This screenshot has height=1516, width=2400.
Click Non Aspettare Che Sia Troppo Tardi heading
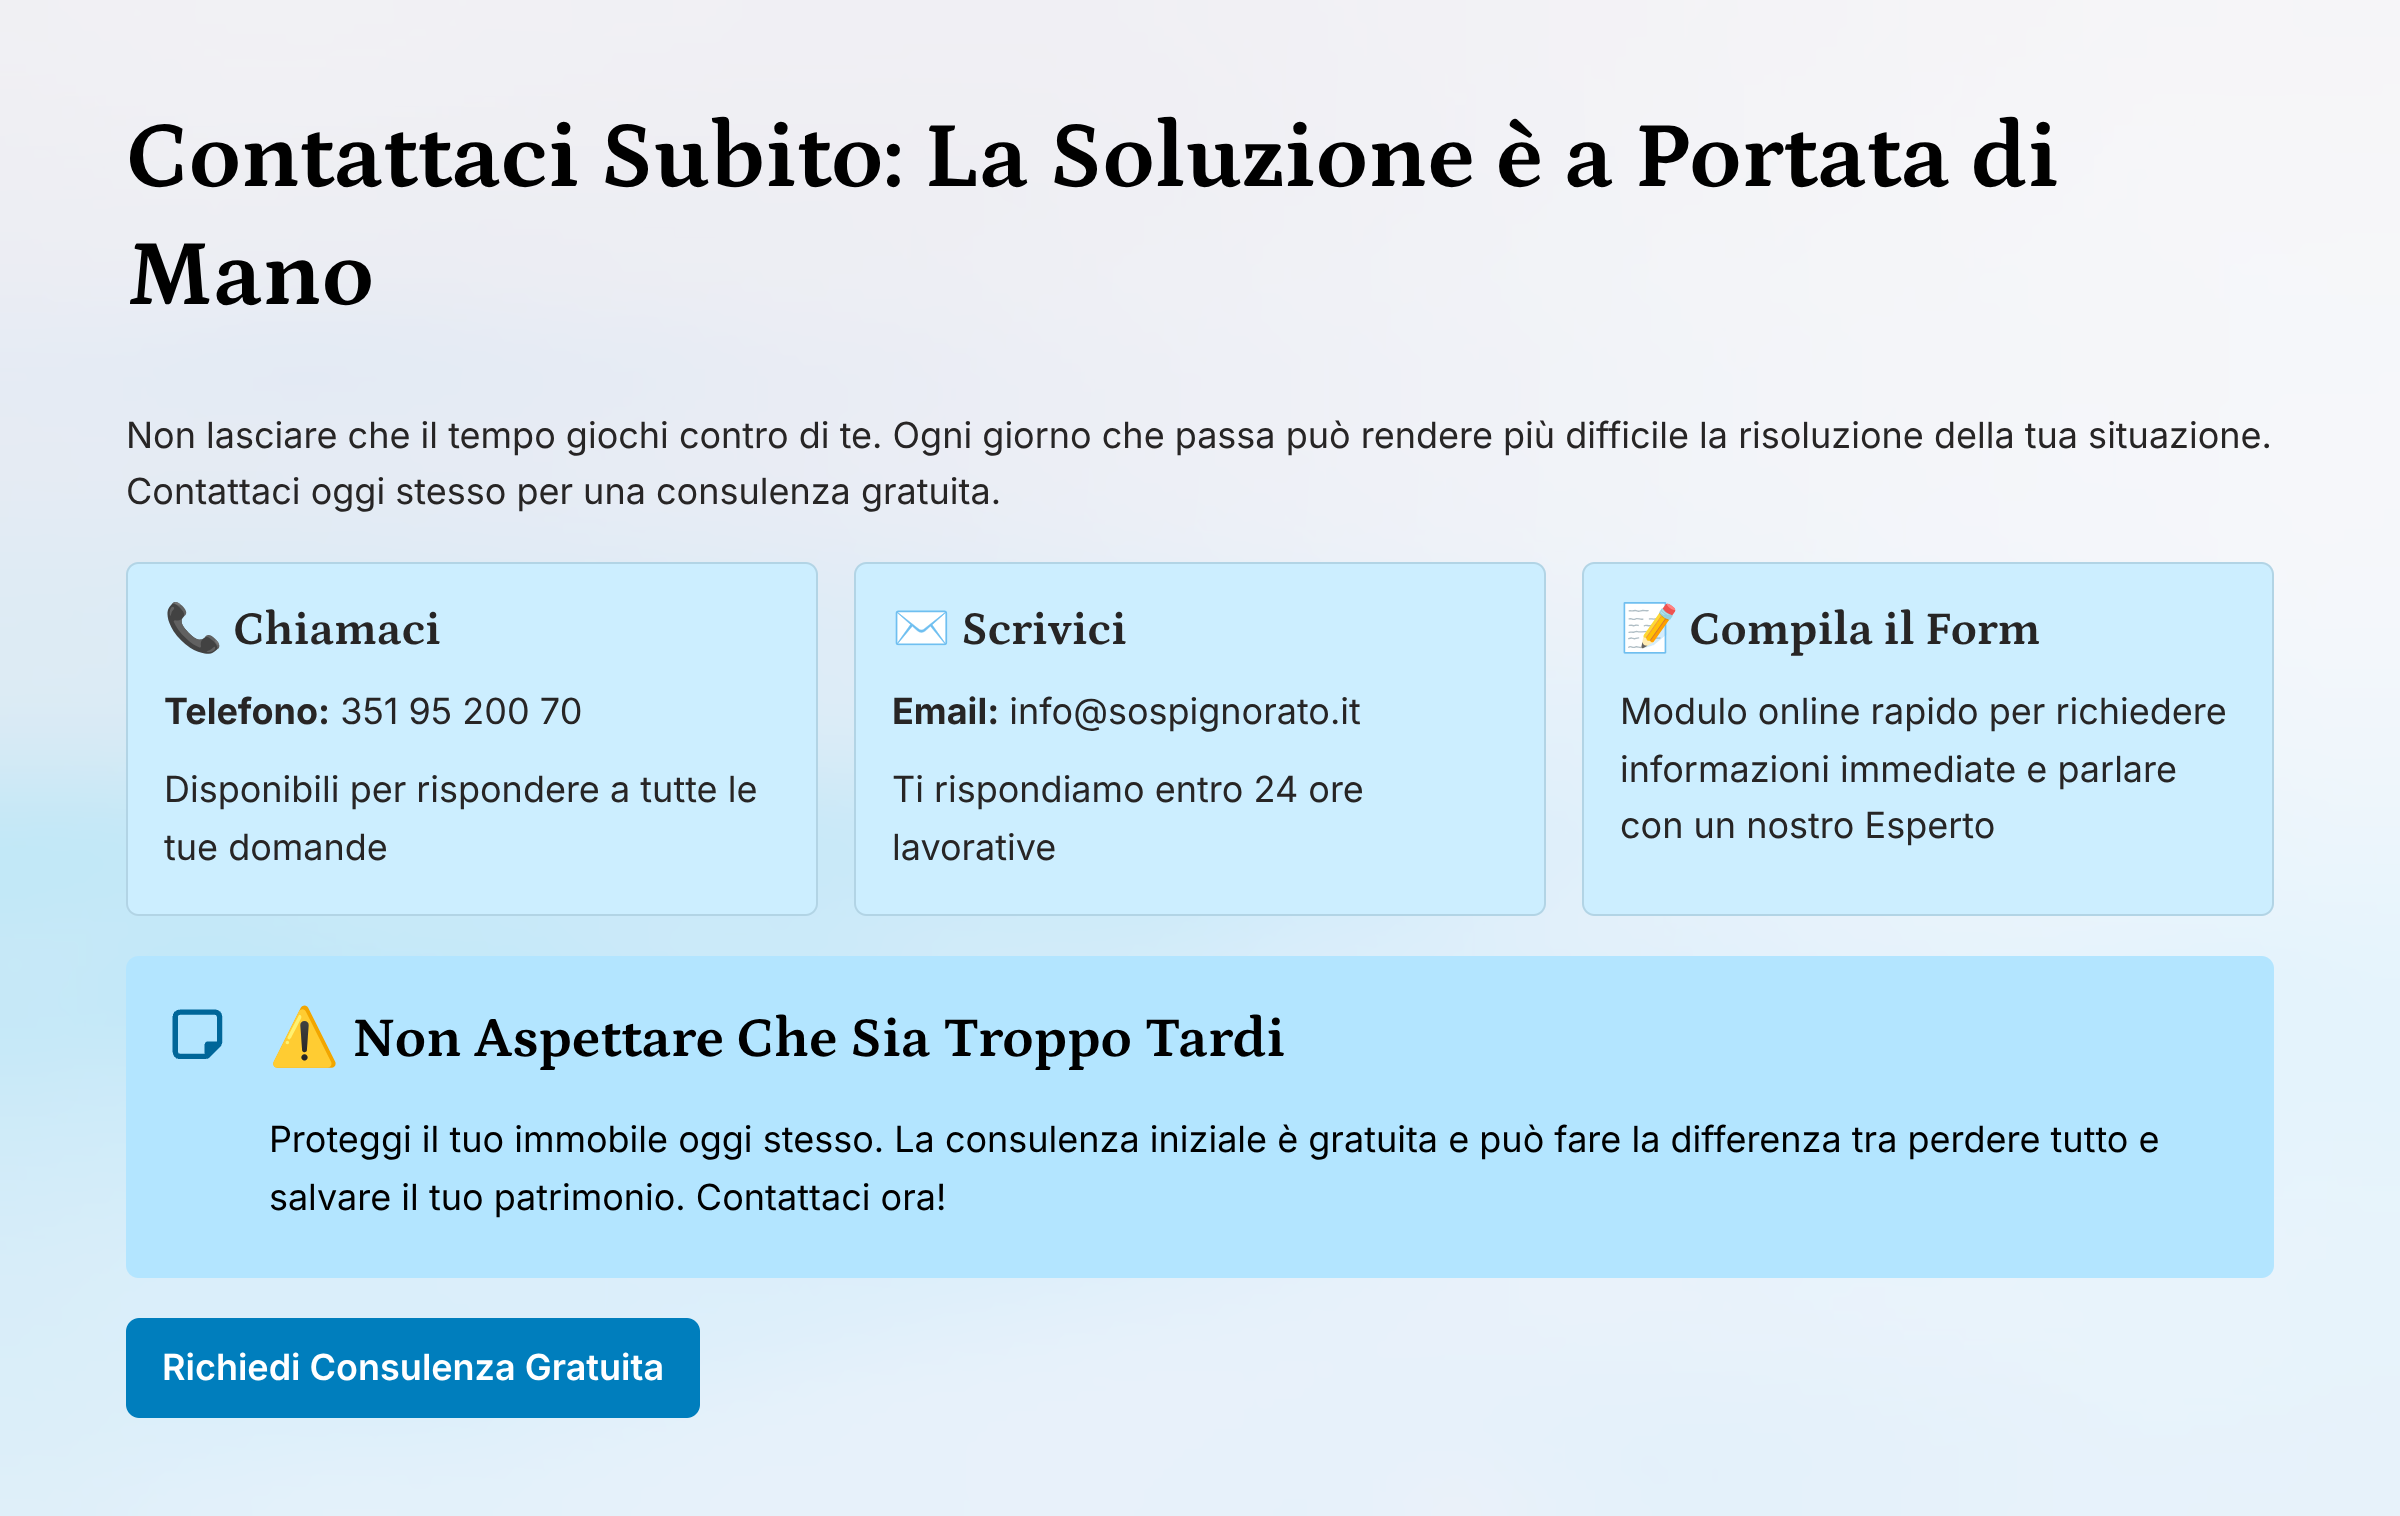(x=818, y=1038)
